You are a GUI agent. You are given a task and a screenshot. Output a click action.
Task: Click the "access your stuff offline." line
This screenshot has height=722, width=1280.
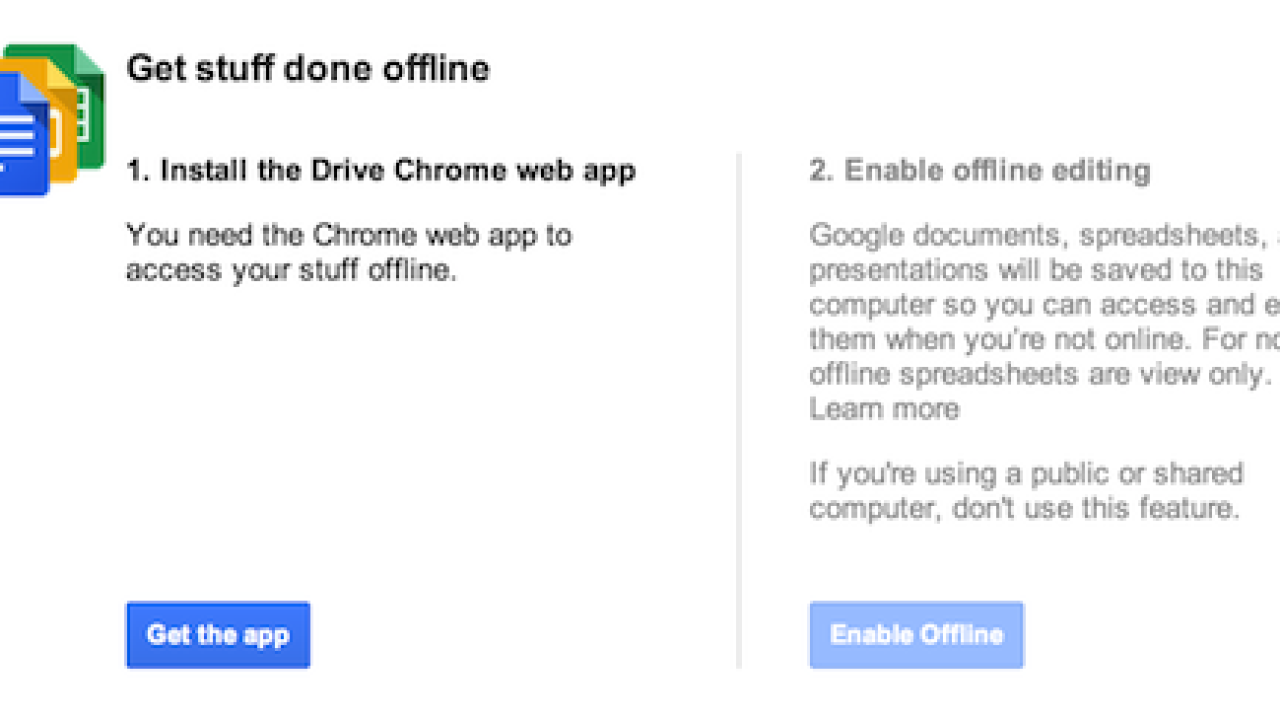coord(291,270)
